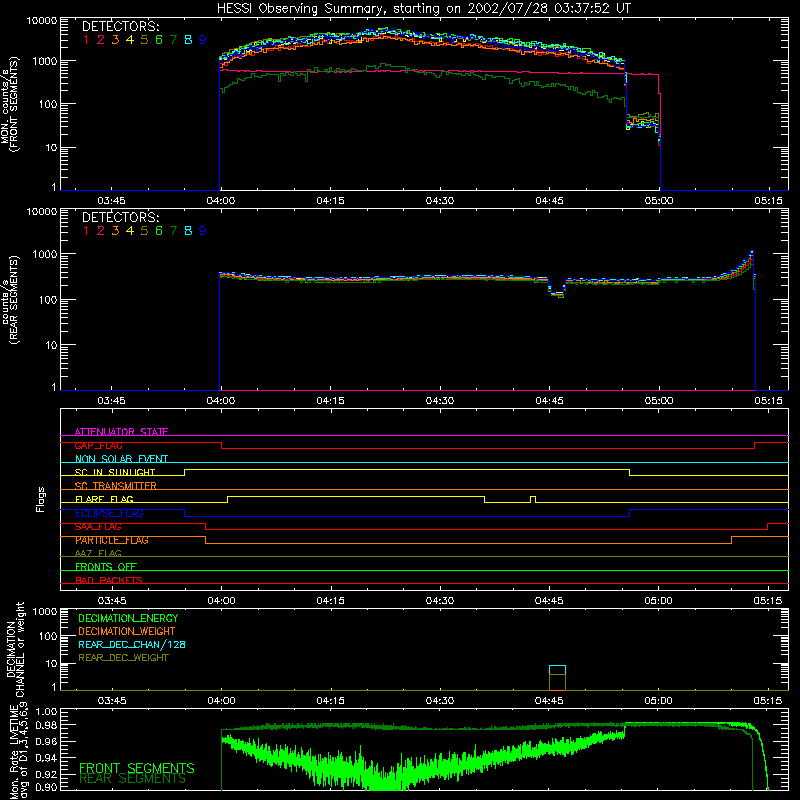Click the DECIMATION_ENERGY legend entry
The height and width of the screenshot is (800, 800).
(x=128, y=618)
